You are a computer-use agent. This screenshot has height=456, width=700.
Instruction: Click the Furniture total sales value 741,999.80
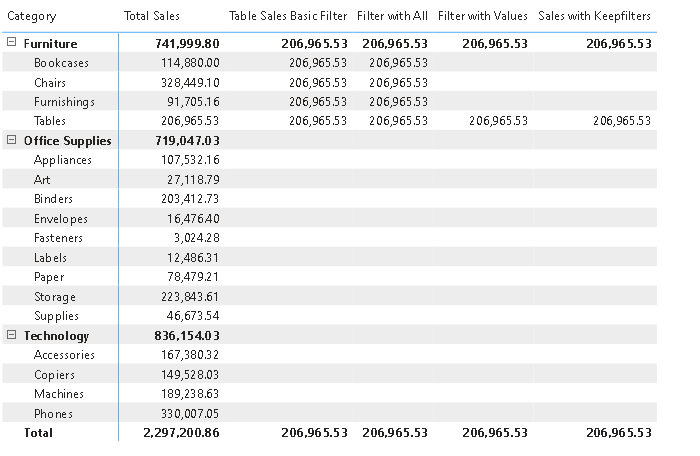pos(188,44)
